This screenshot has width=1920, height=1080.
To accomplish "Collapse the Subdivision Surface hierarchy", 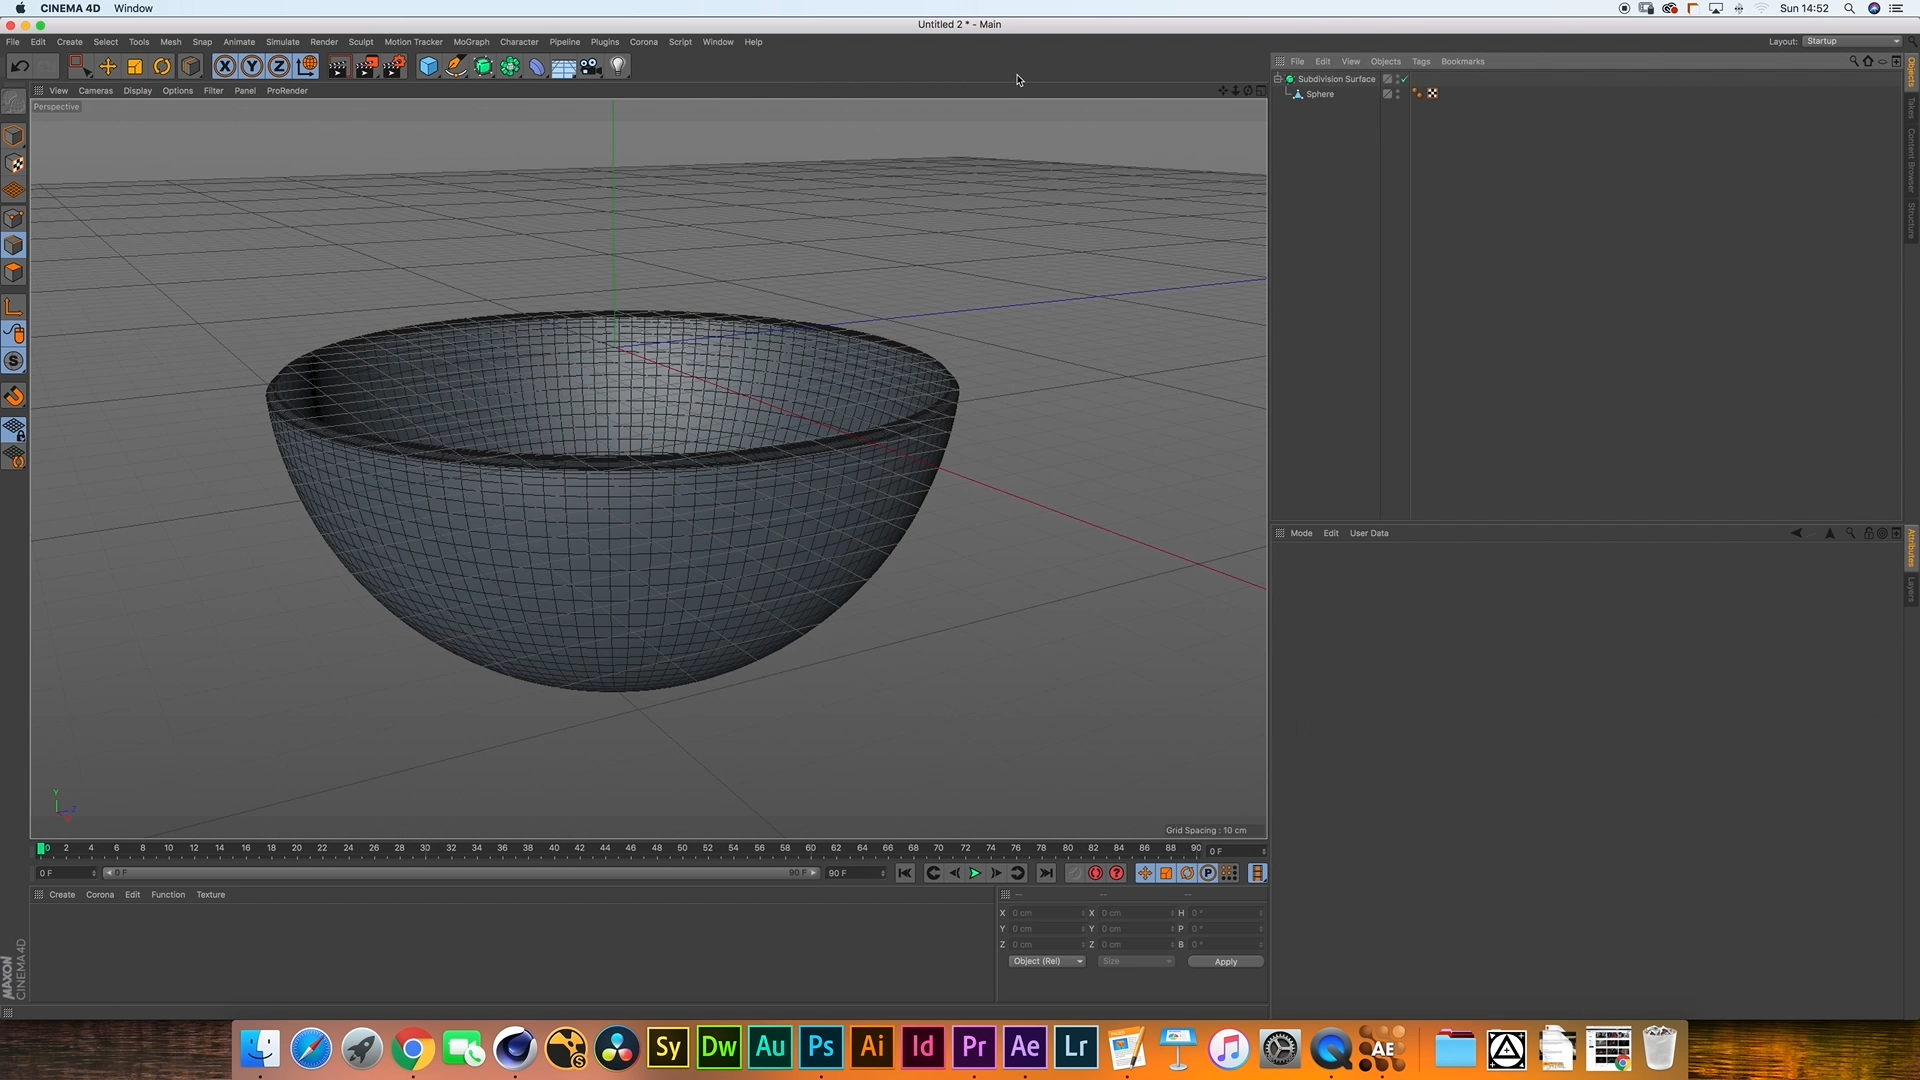I will click(1277, 78).
